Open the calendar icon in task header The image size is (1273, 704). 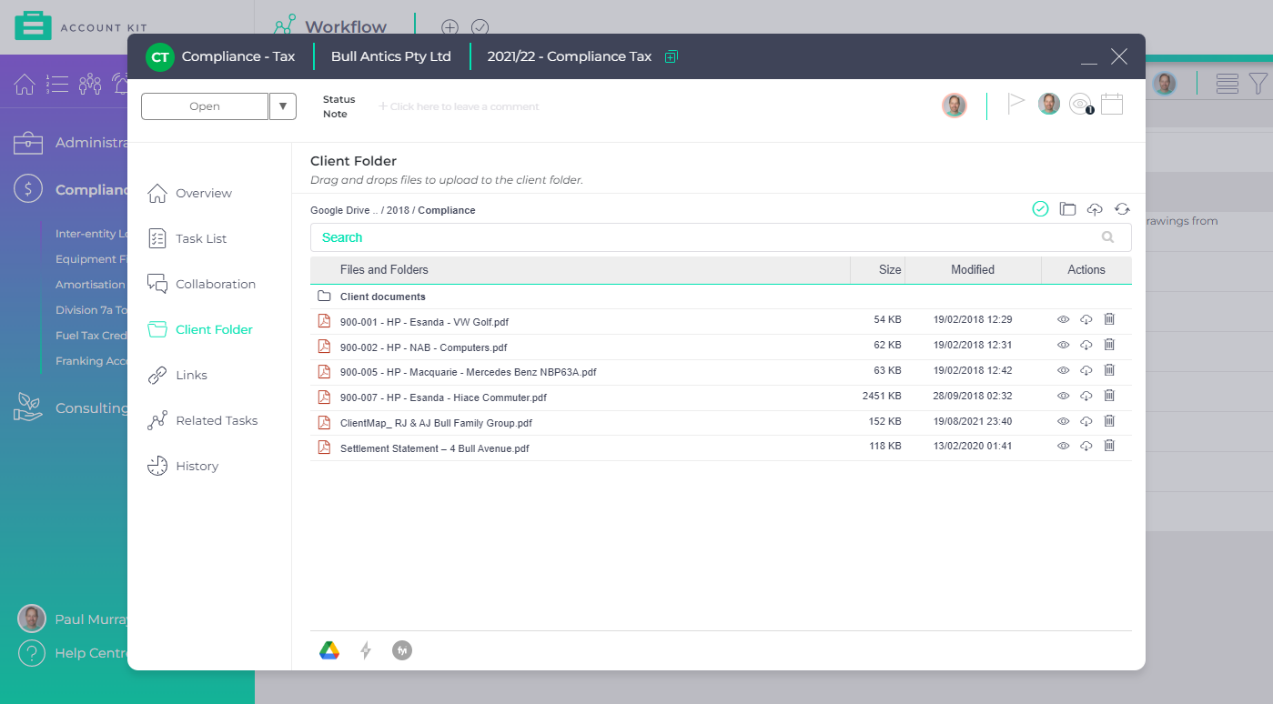point(1112,104)
